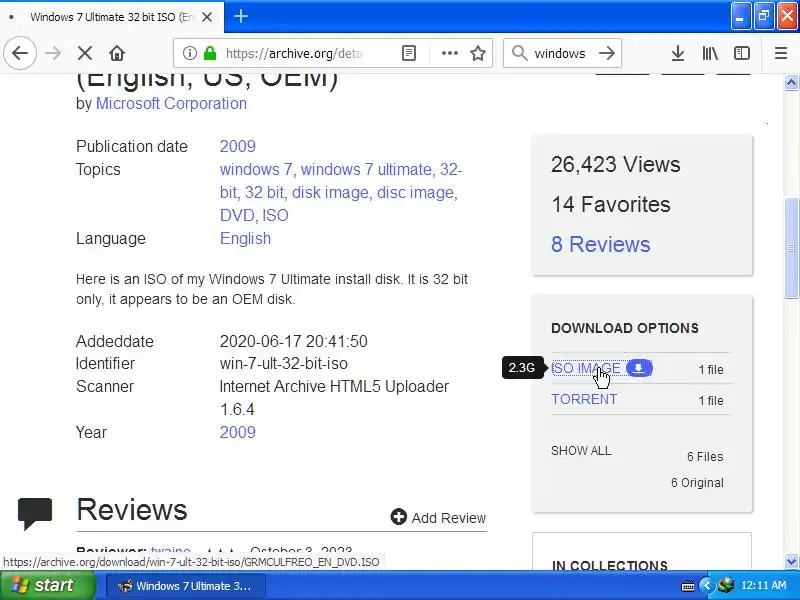Click the forward navigation arrow
The height and width of the screenshot is (600, 800).
coord(53,53)
